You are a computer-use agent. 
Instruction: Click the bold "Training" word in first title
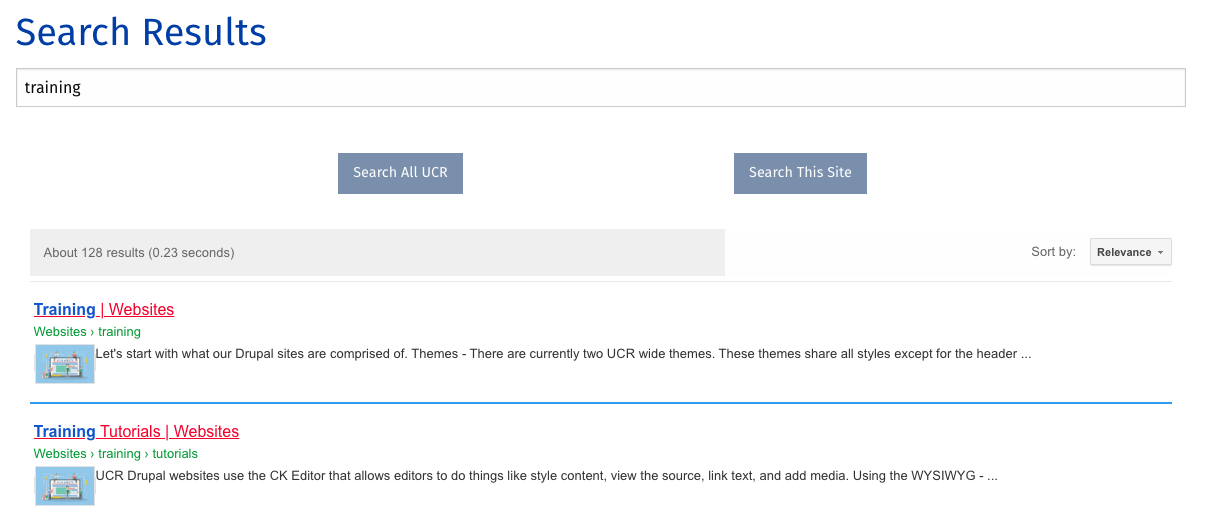click(65, 309)
